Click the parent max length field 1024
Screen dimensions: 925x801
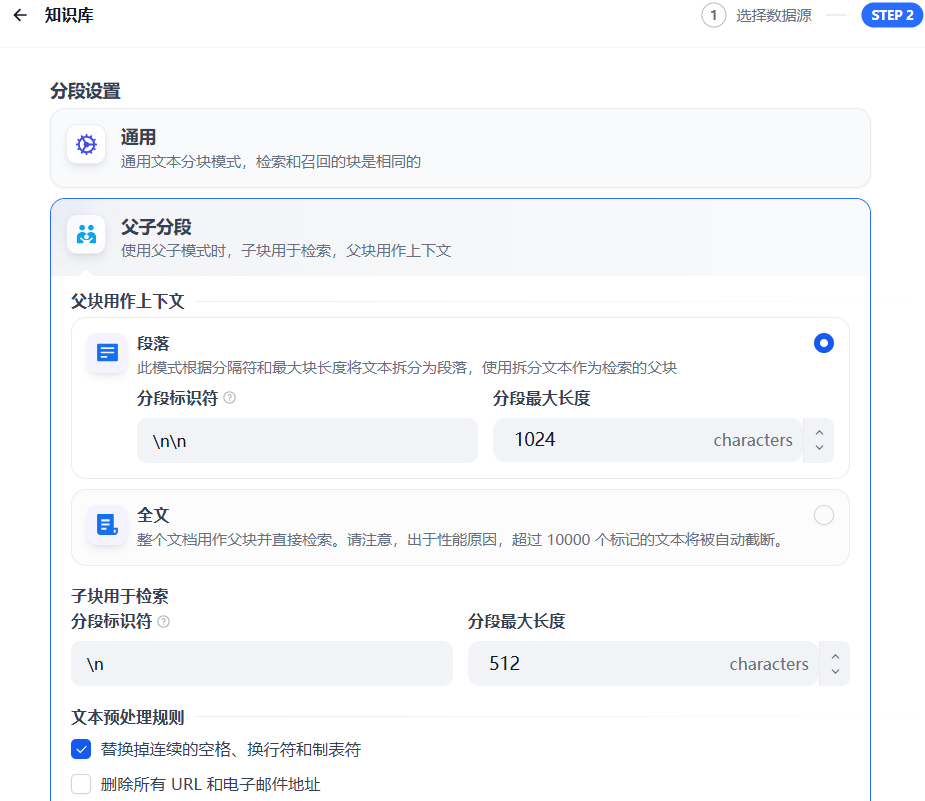pos(648,440)
